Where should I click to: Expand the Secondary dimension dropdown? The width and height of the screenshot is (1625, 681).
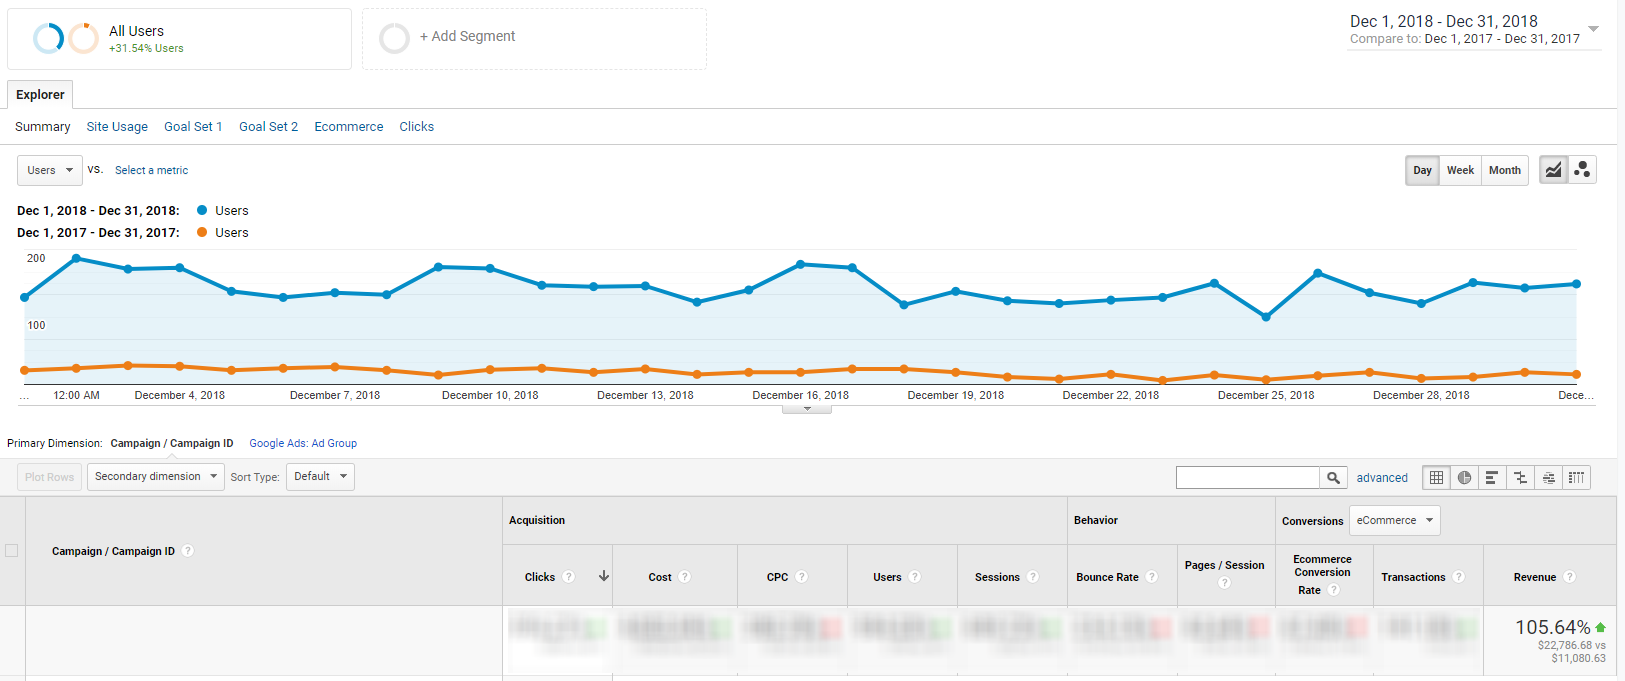point(156,477)
